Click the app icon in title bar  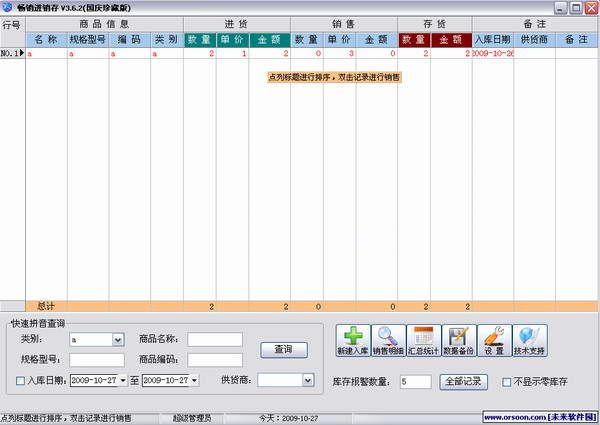pyautogui.click(x=8, y=7)
